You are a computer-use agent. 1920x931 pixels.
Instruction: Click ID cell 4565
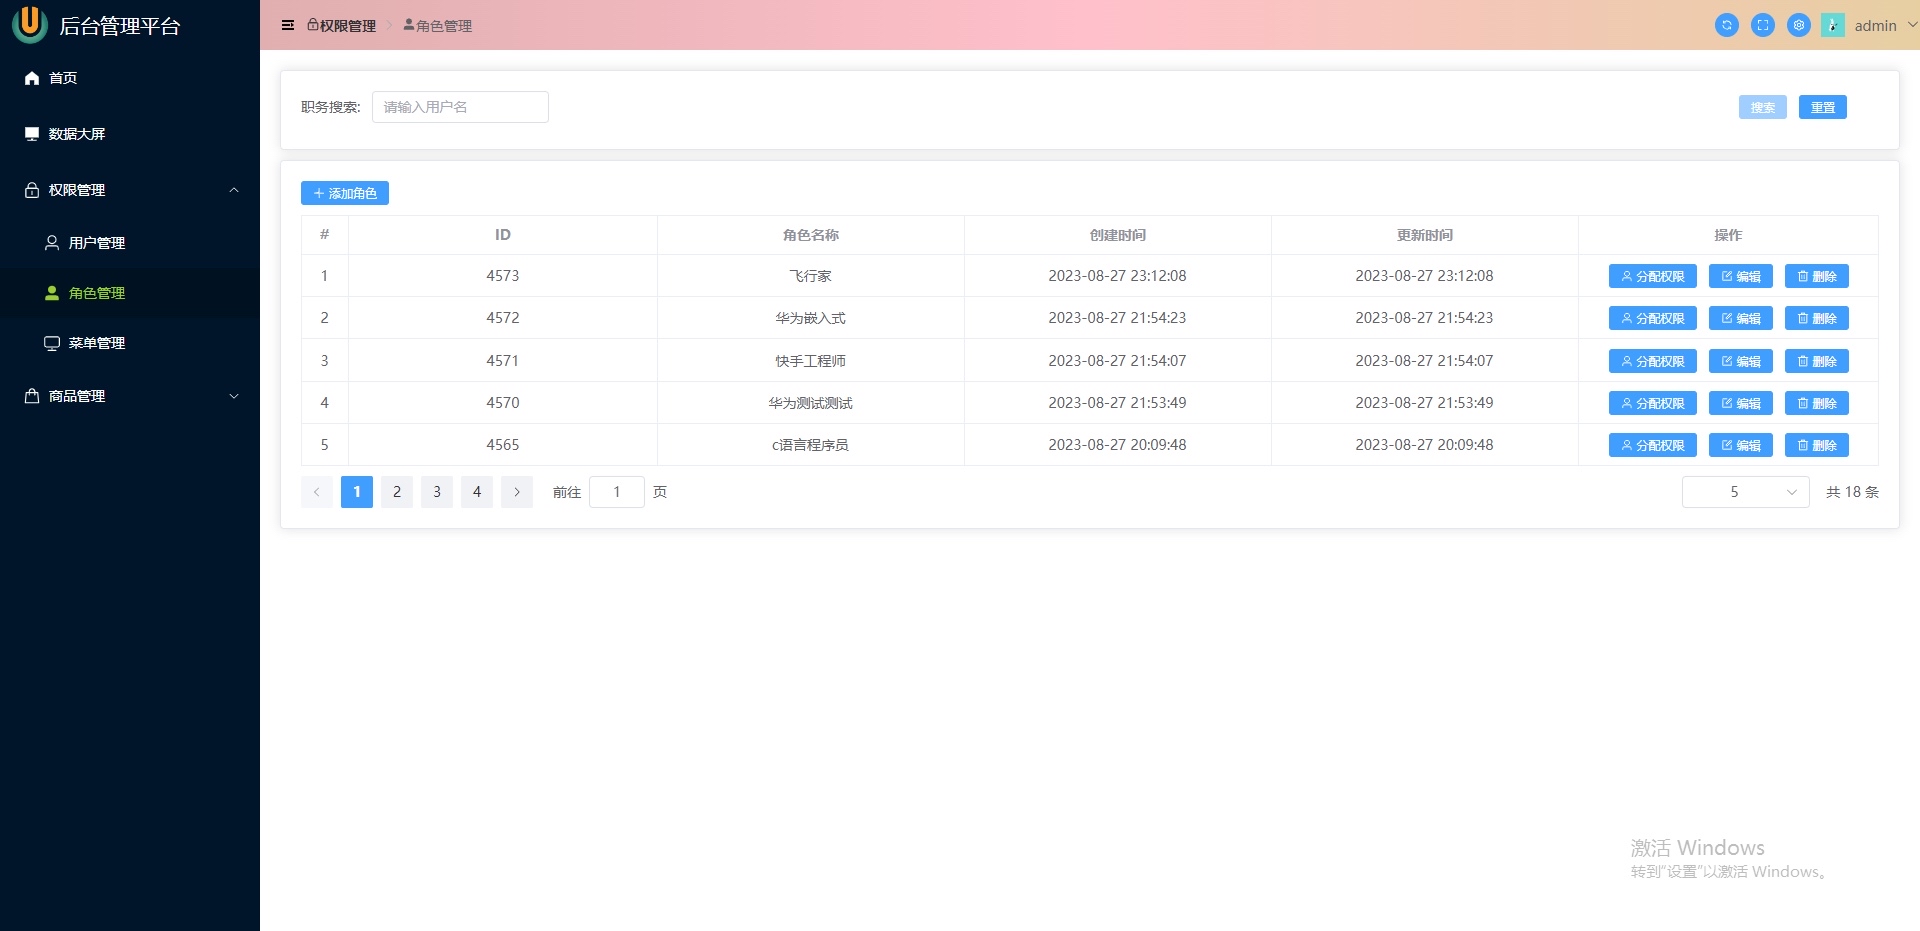pyautogui.click(x=503, y=445)
